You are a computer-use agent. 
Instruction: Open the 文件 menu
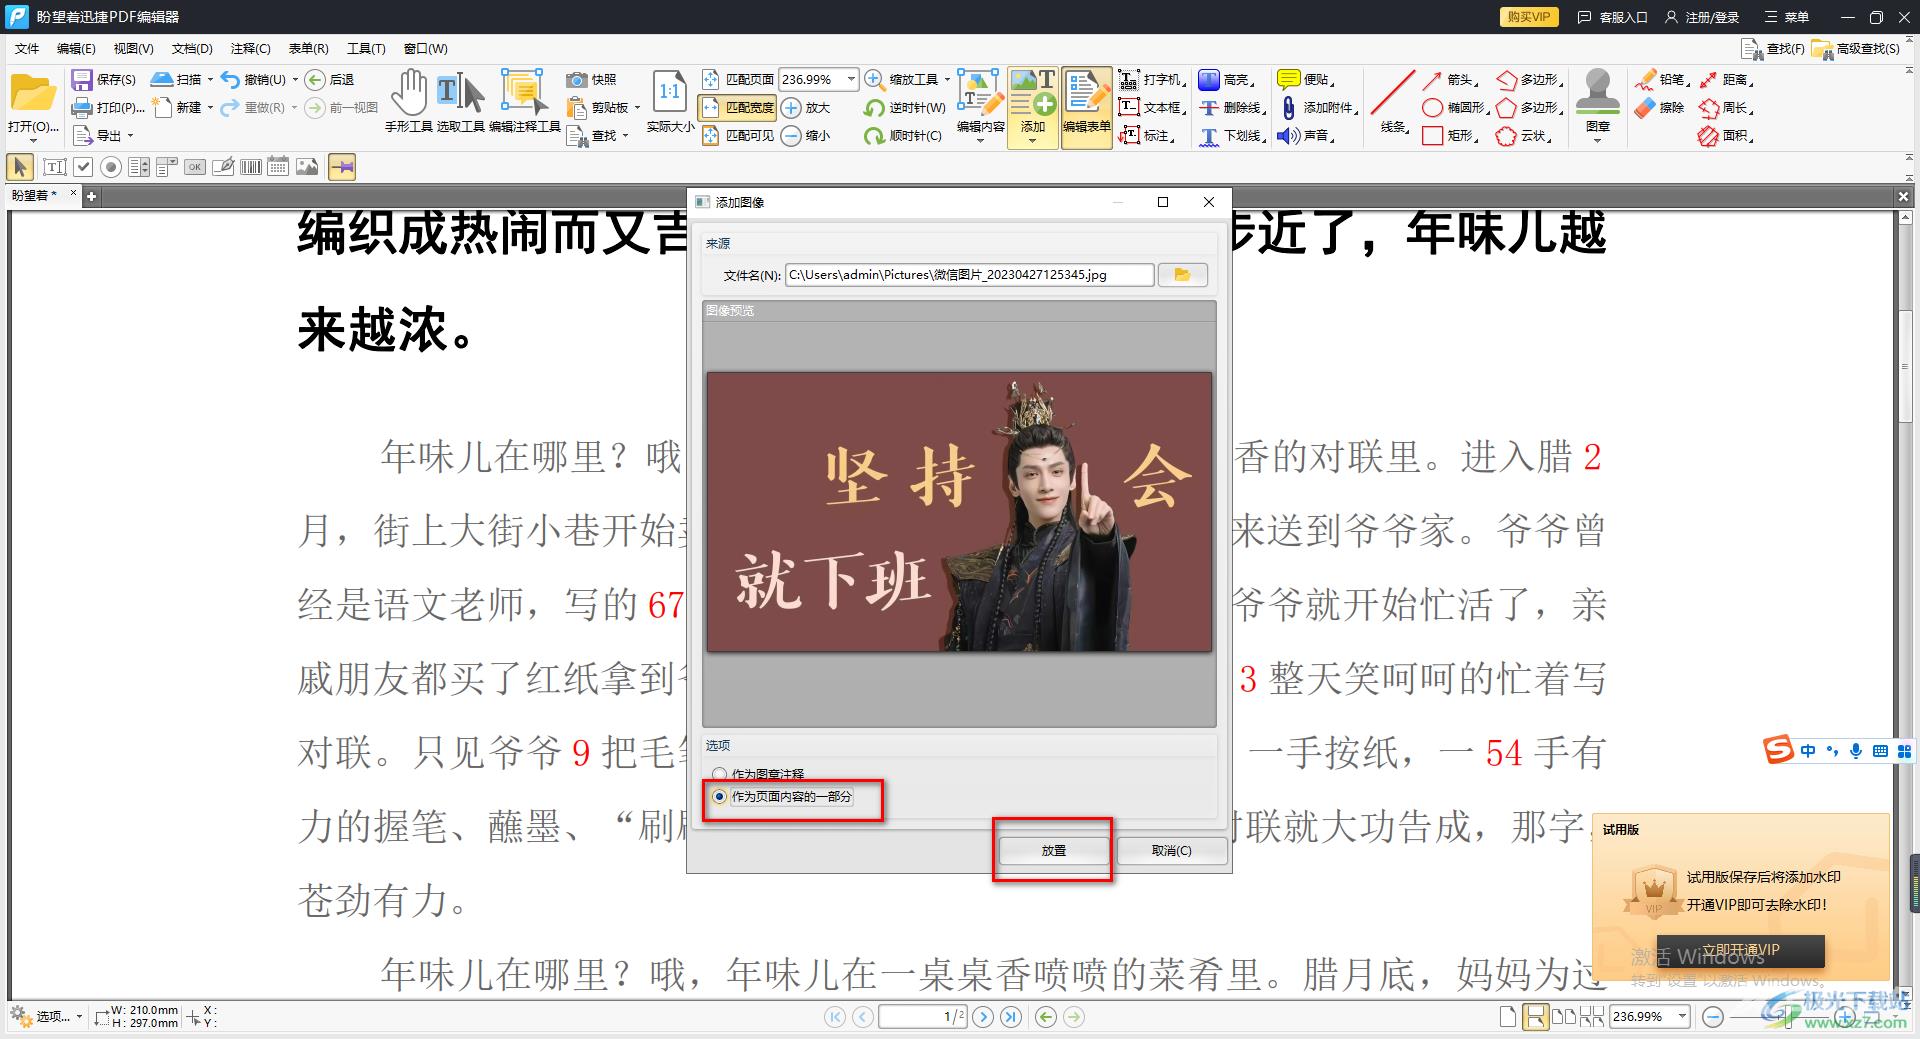[x=27, y=48]
